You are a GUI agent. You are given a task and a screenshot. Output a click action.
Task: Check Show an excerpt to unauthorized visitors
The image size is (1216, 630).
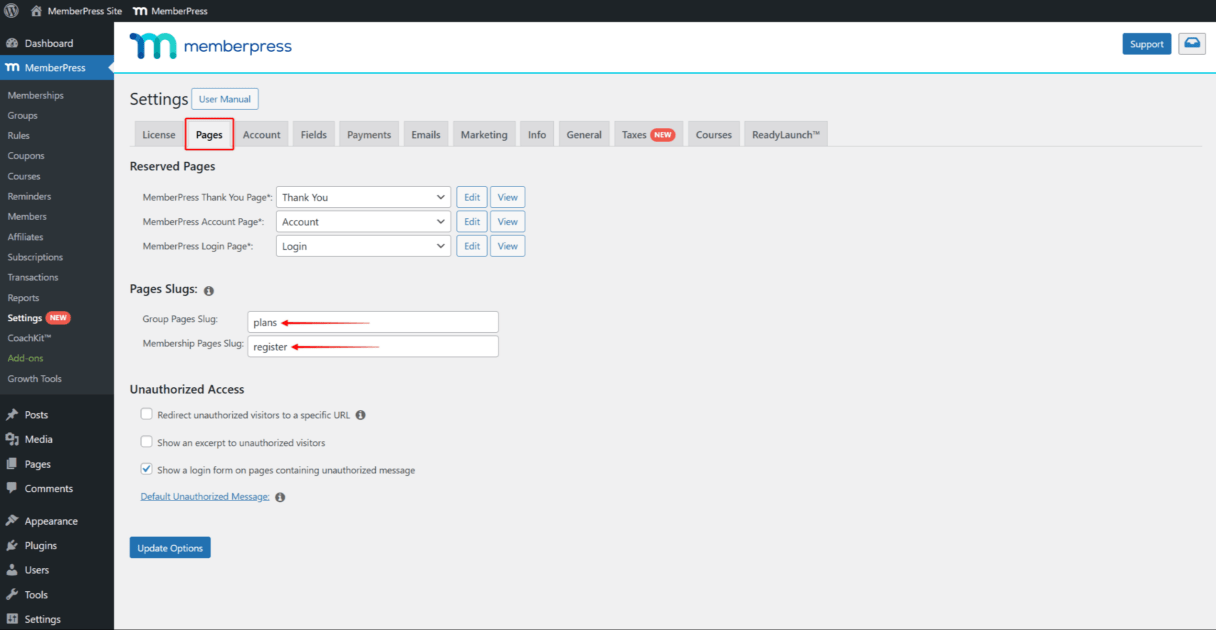[x=147, y=442]
